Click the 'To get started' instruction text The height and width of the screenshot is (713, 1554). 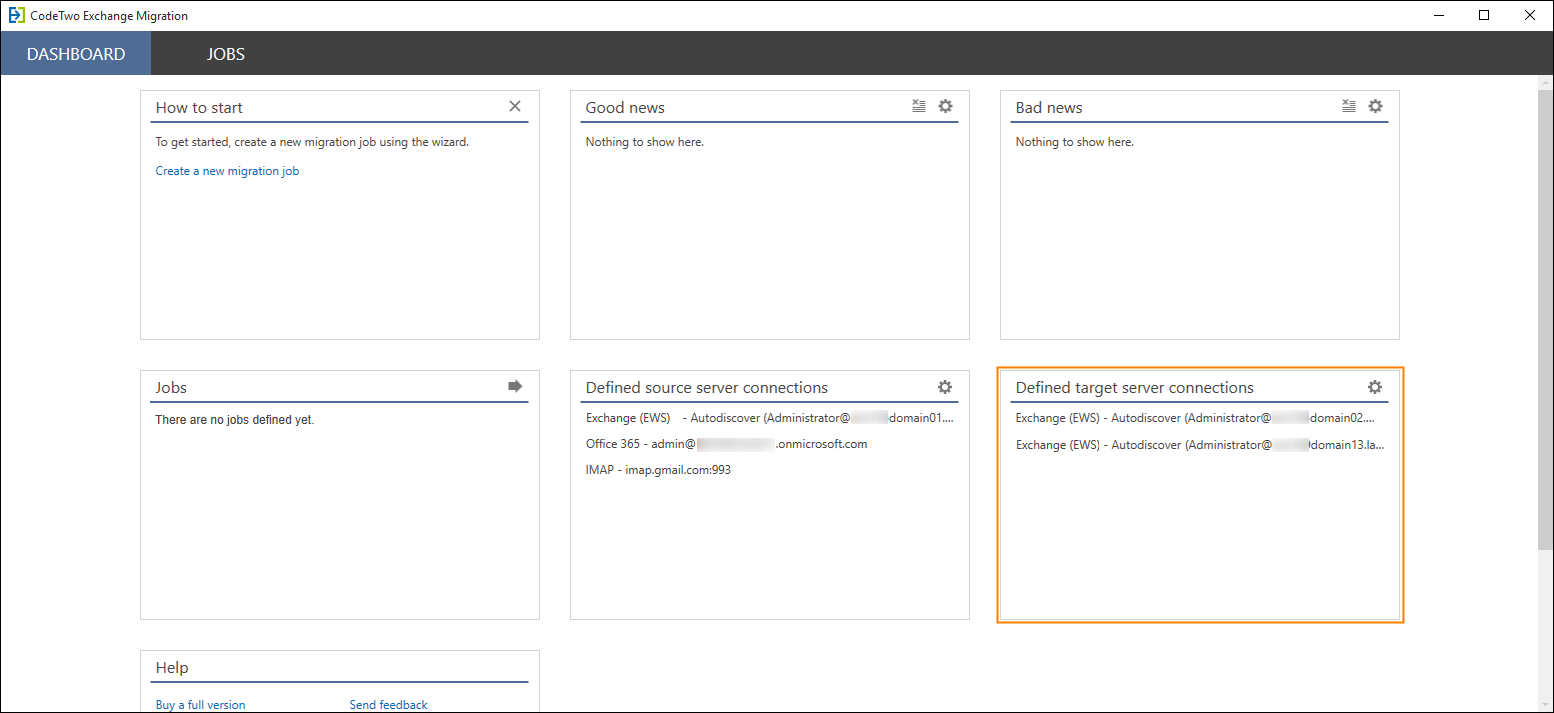click(312, 142)
